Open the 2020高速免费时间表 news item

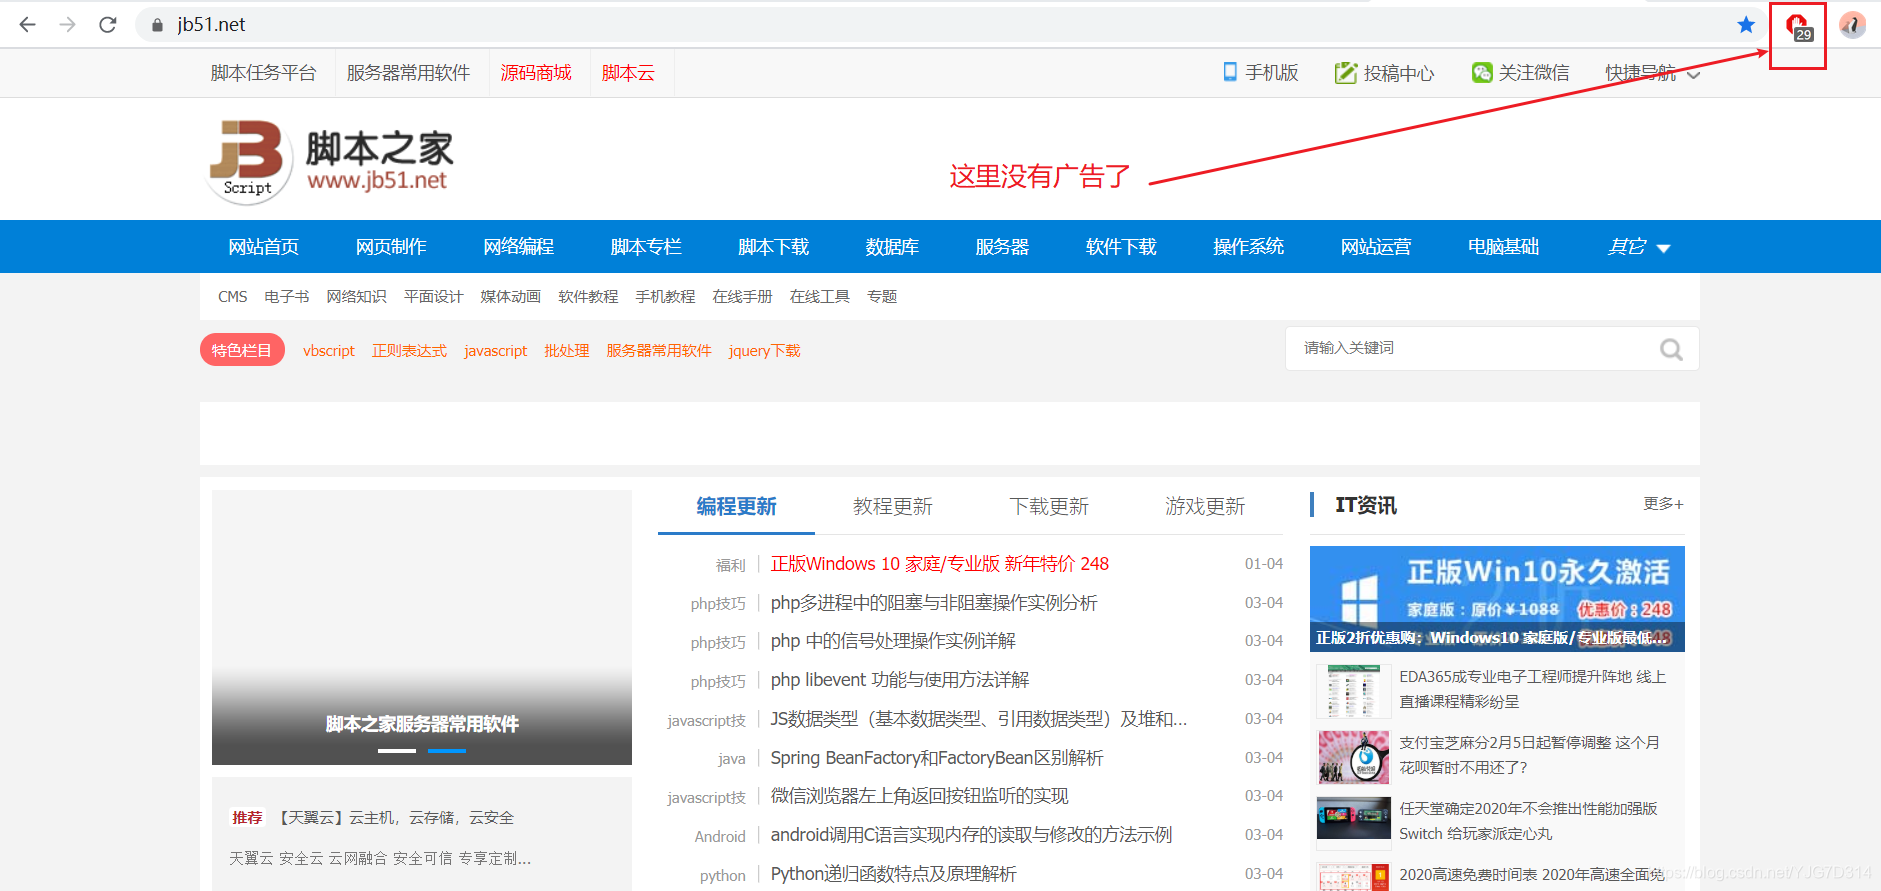tap(1532, 875)
